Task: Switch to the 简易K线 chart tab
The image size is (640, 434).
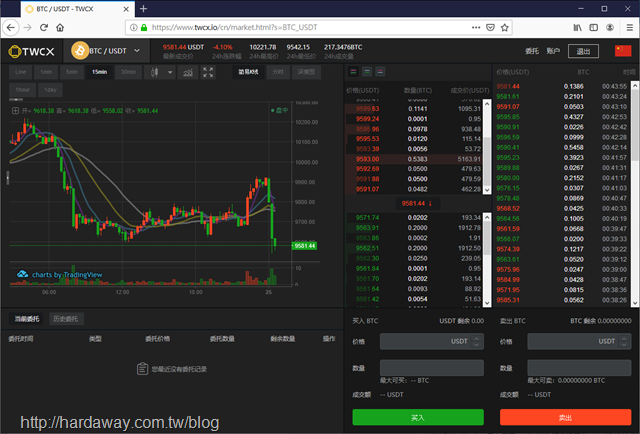Action: click(x=248, y=72)
